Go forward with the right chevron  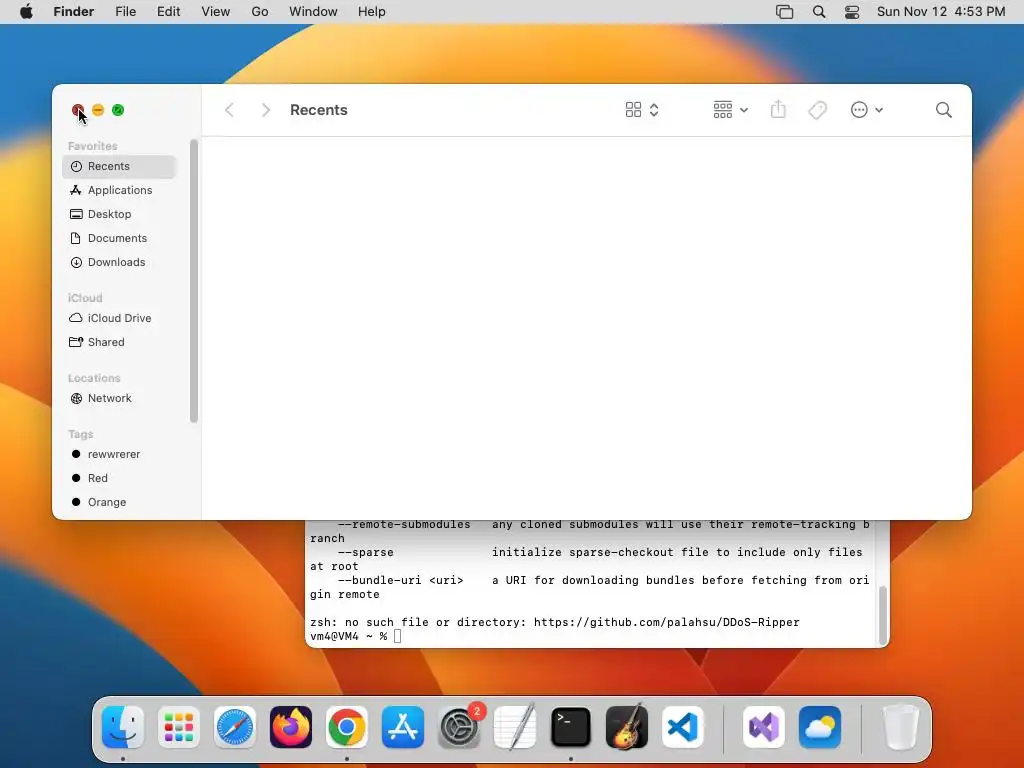(265, 110)
